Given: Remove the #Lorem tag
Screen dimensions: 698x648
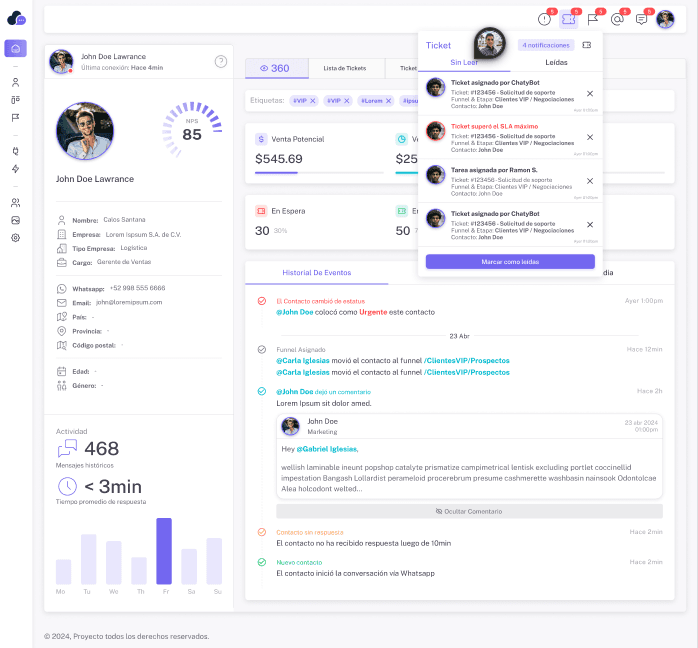Looking at the screenshot, I should [x=389, y=101].
